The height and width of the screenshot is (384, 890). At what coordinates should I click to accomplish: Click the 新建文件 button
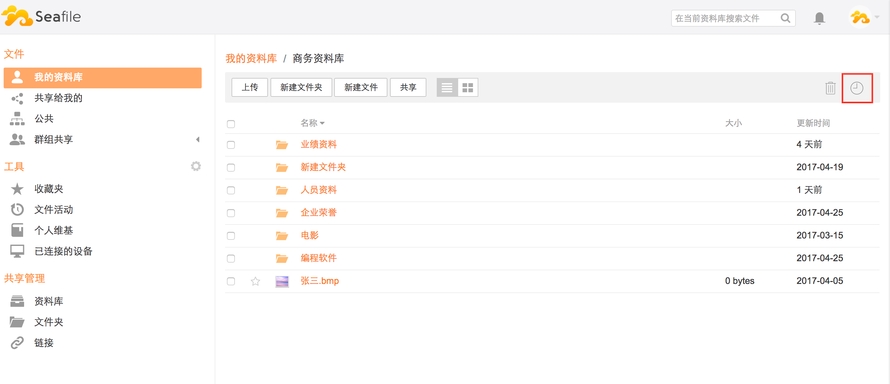click(361, 87)
